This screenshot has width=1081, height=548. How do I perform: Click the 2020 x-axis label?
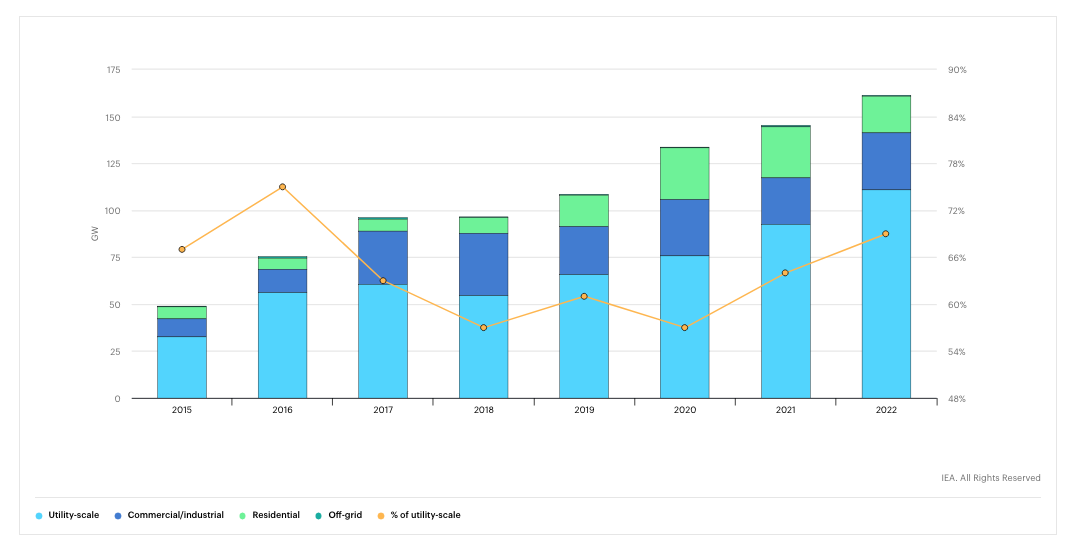pos(685,410)
